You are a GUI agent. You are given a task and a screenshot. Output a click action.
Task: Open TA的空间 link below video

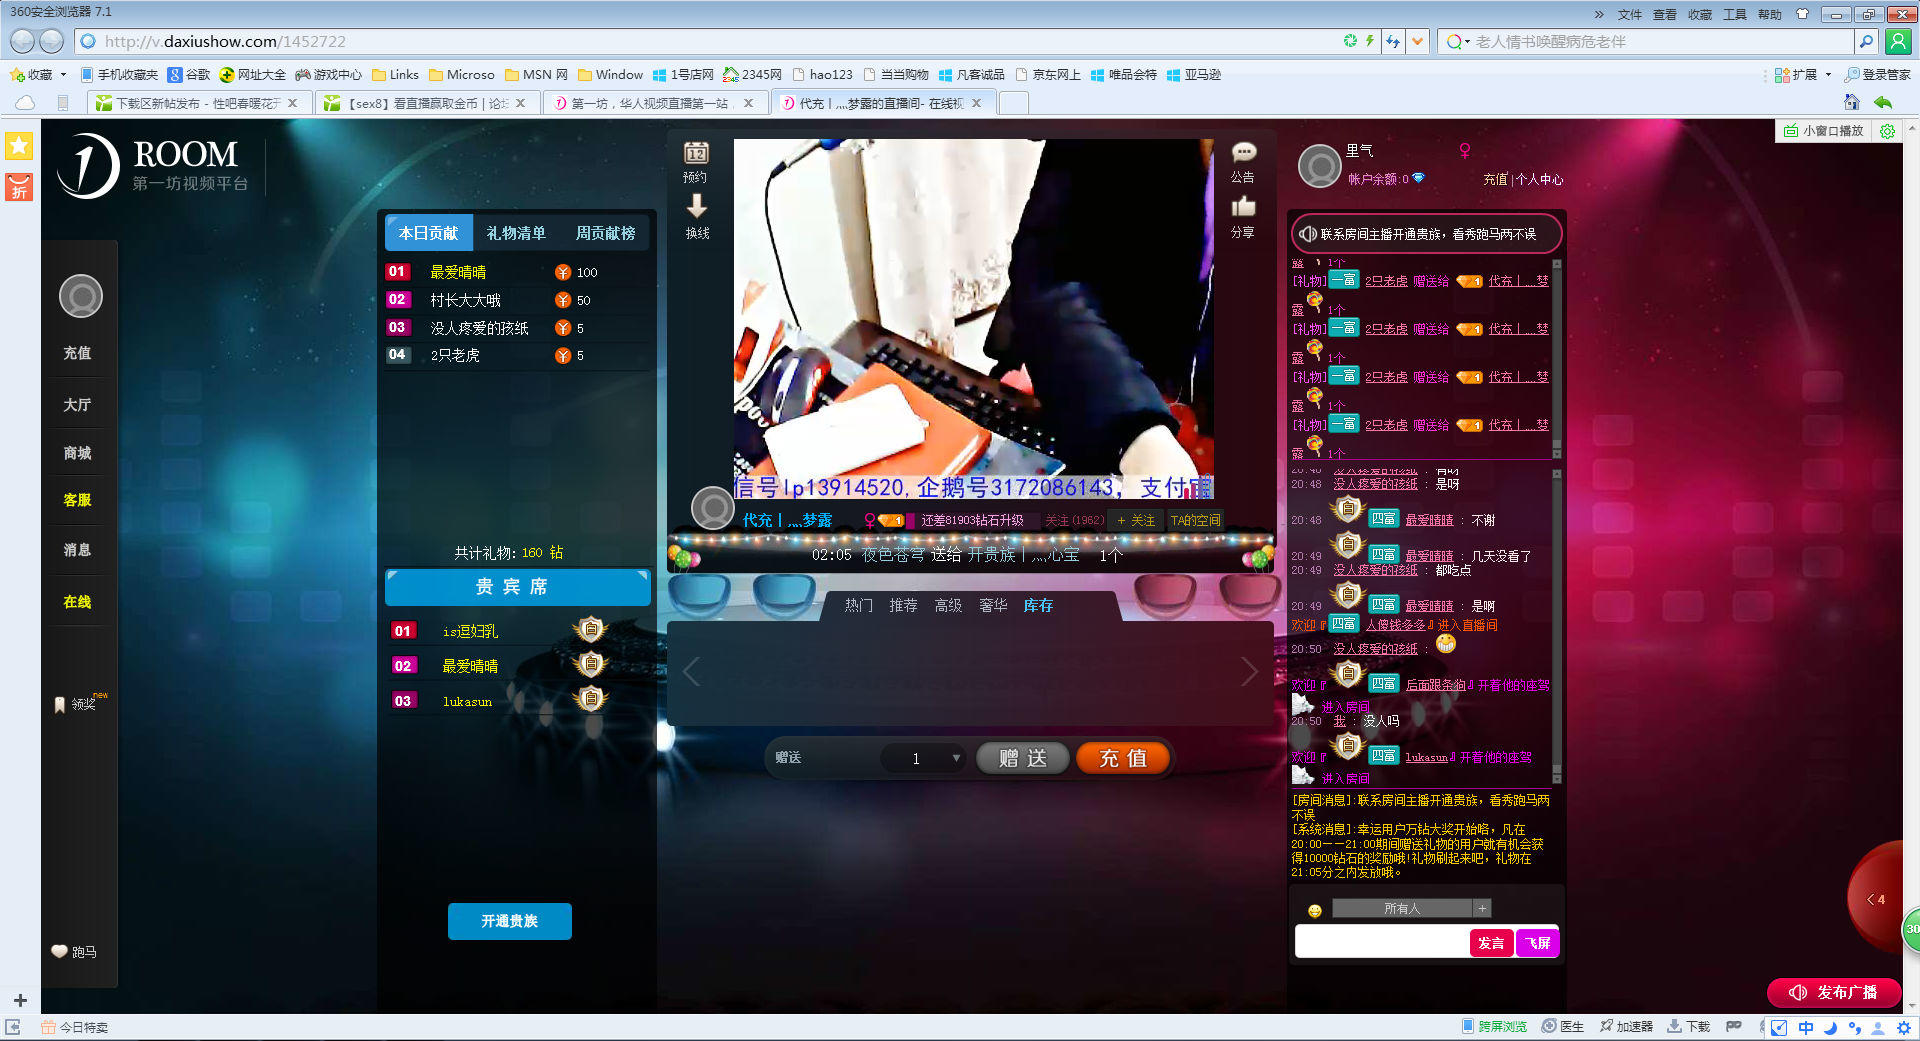click(x=1195, y=520)
